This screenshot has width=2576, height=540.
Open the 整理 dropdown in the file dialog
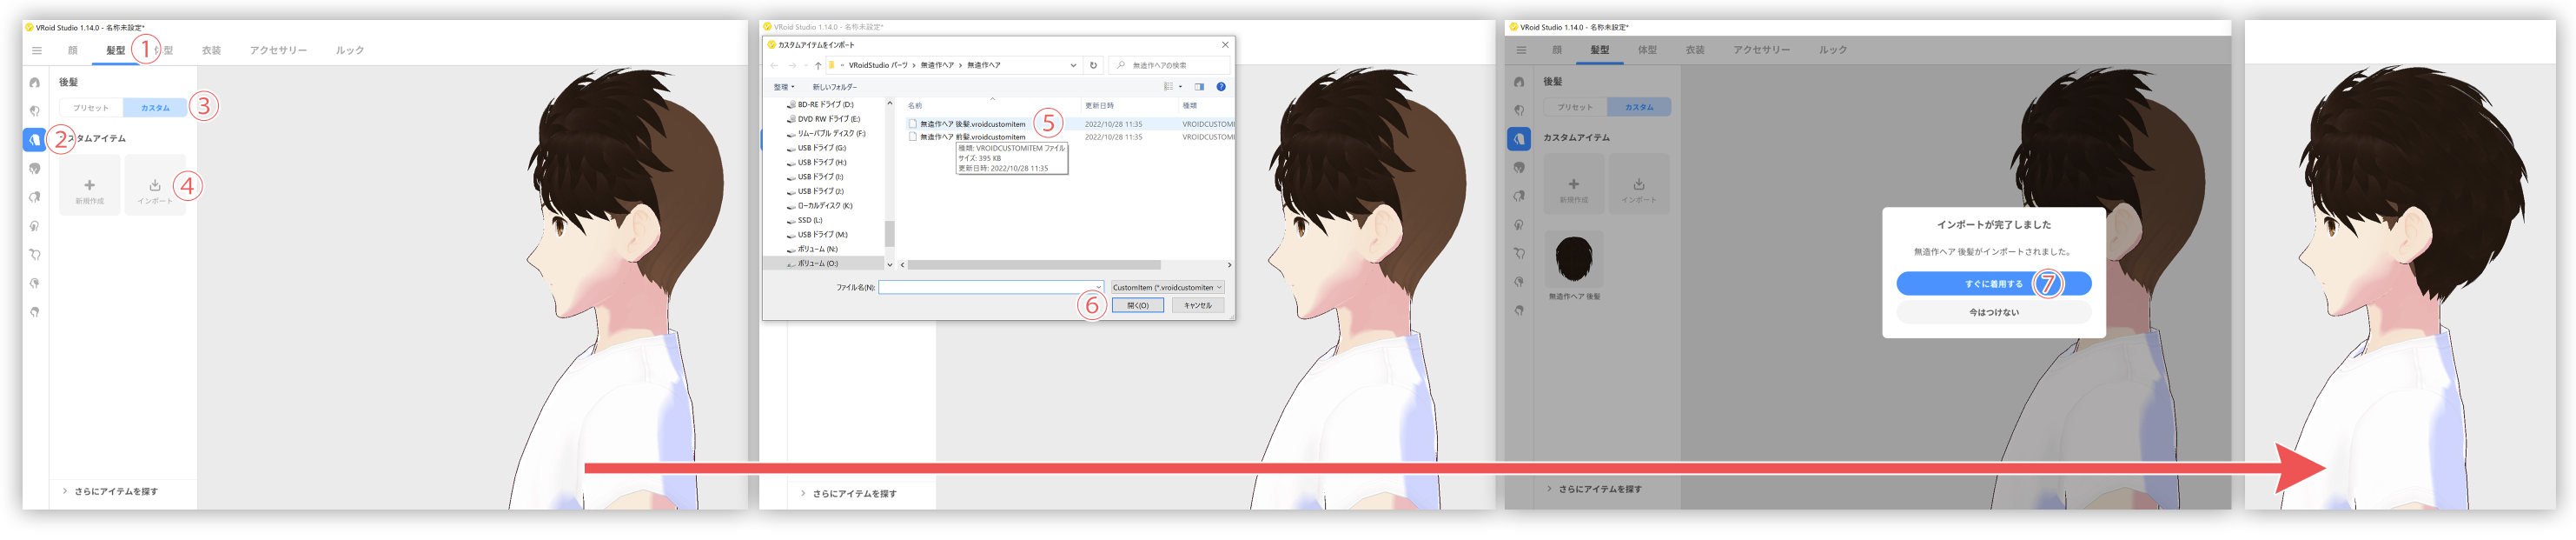784,87
